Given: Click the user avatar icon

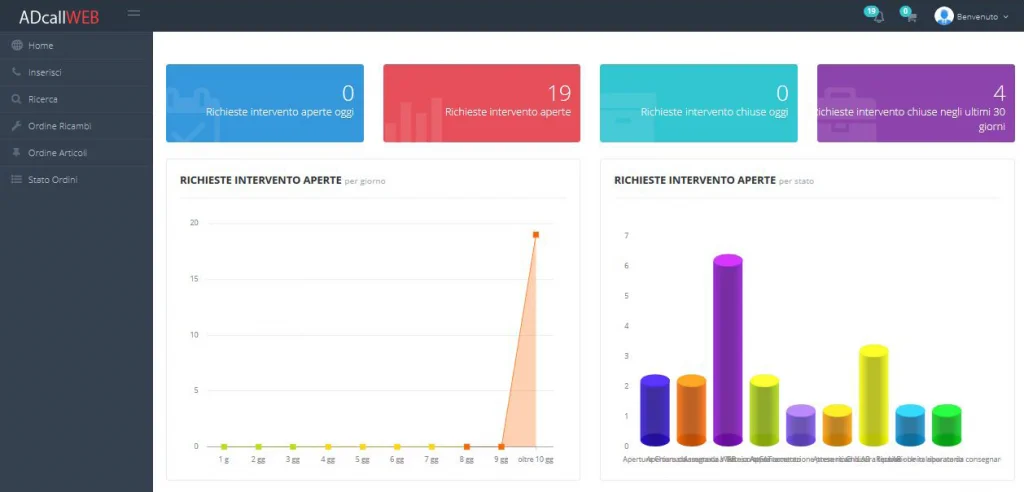Looking at the screenshot, I should click(943, 16).
